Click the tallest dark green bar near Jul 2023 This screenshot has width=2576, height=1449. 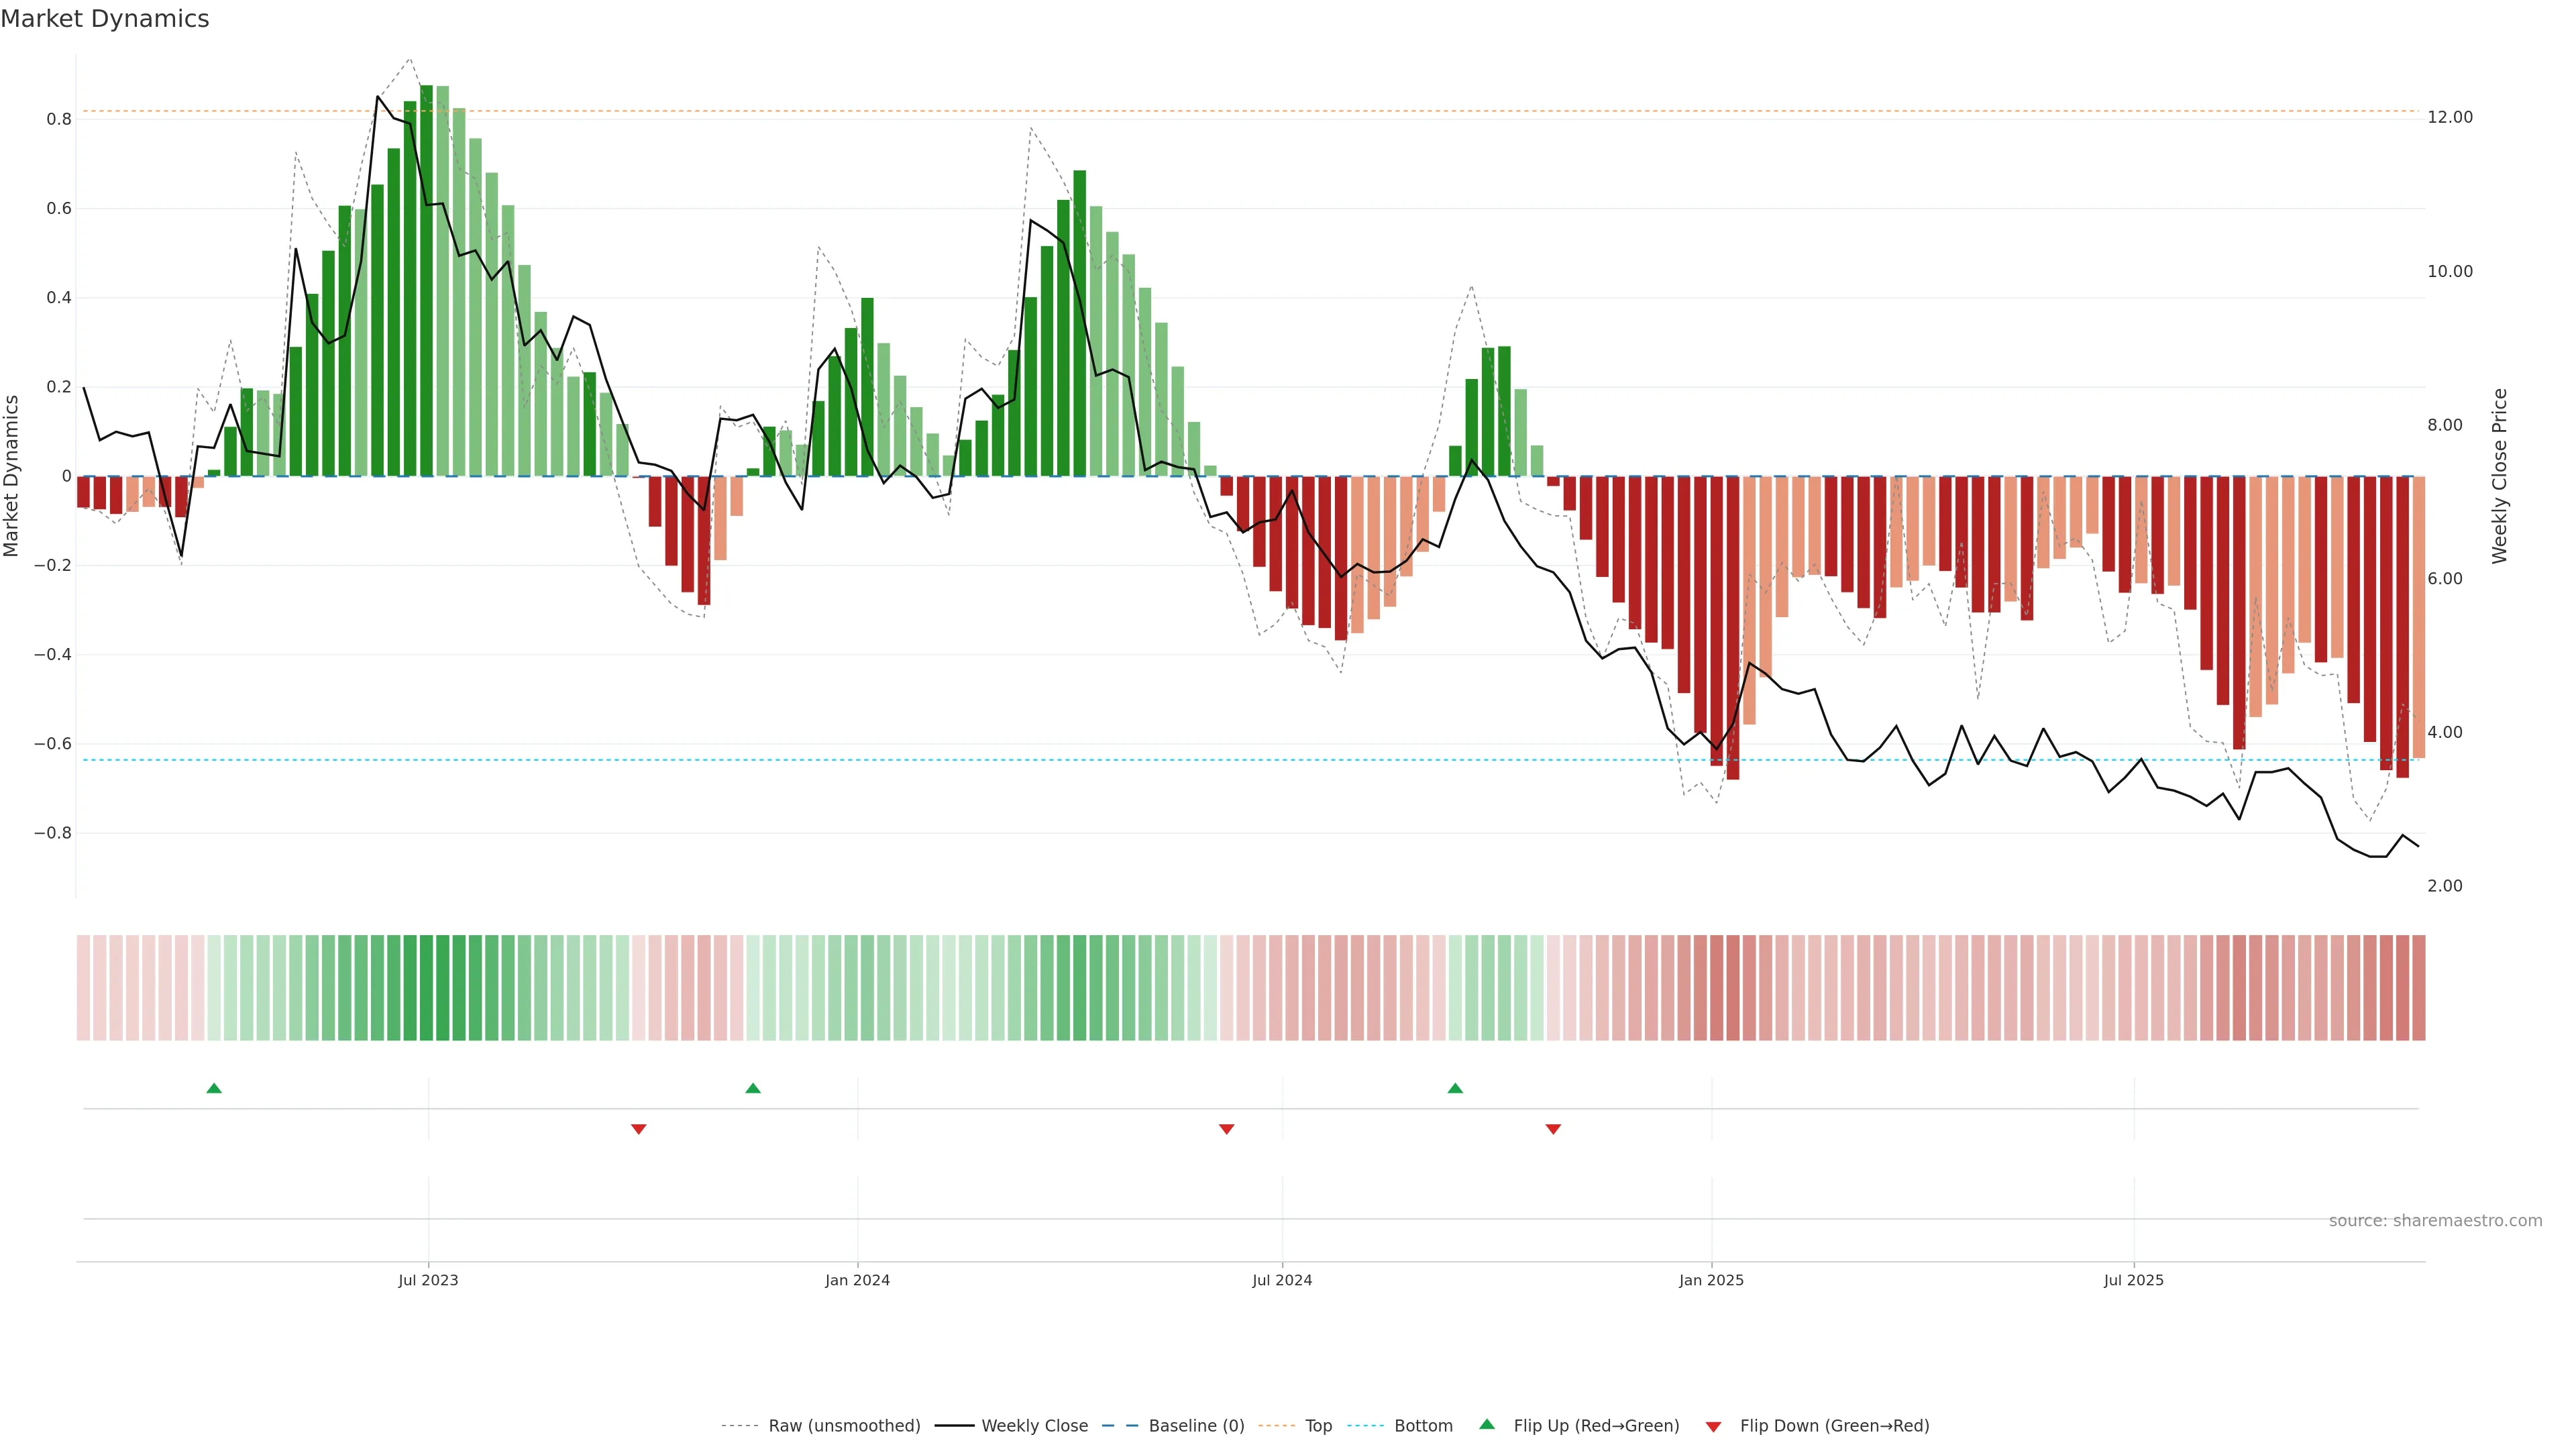pos(426,280)
